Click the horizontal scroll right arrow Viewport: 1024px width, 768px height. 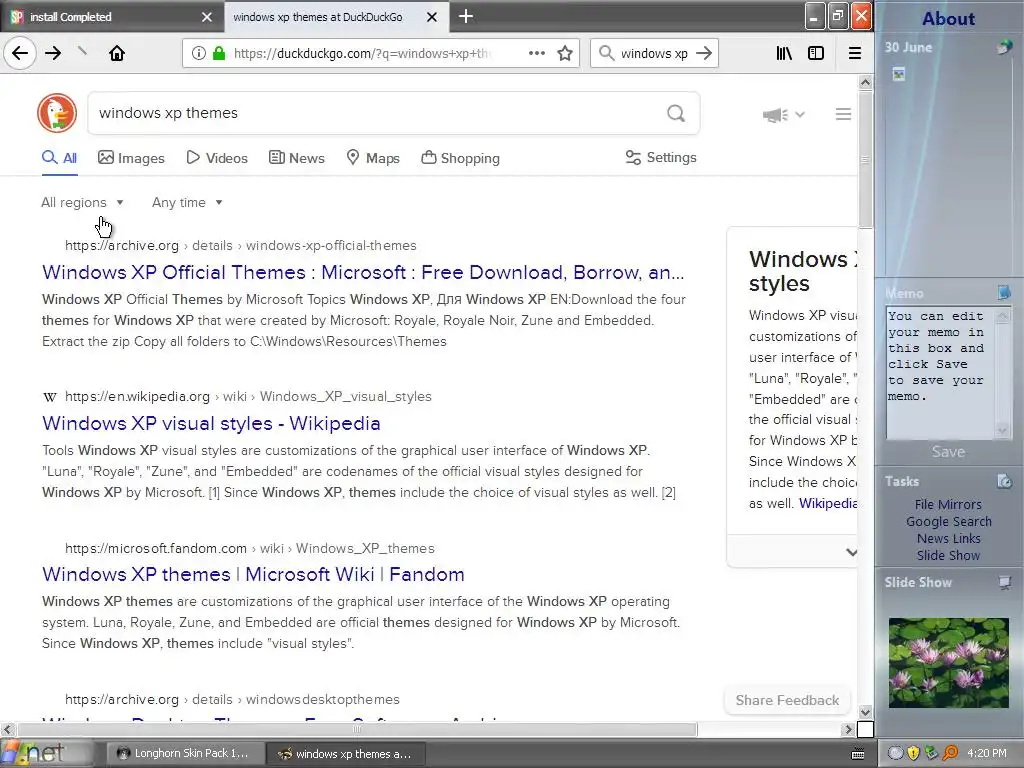tap(848, 729)
